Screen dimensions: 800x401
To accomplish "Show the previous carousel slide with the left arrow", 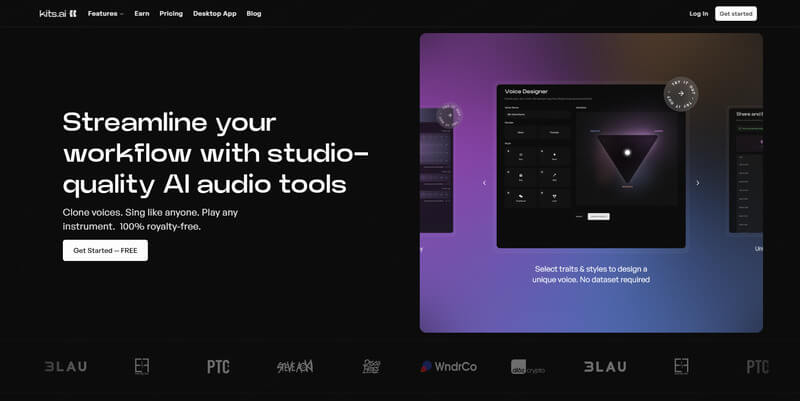I will pyautogui.click(x=484, y=183).
